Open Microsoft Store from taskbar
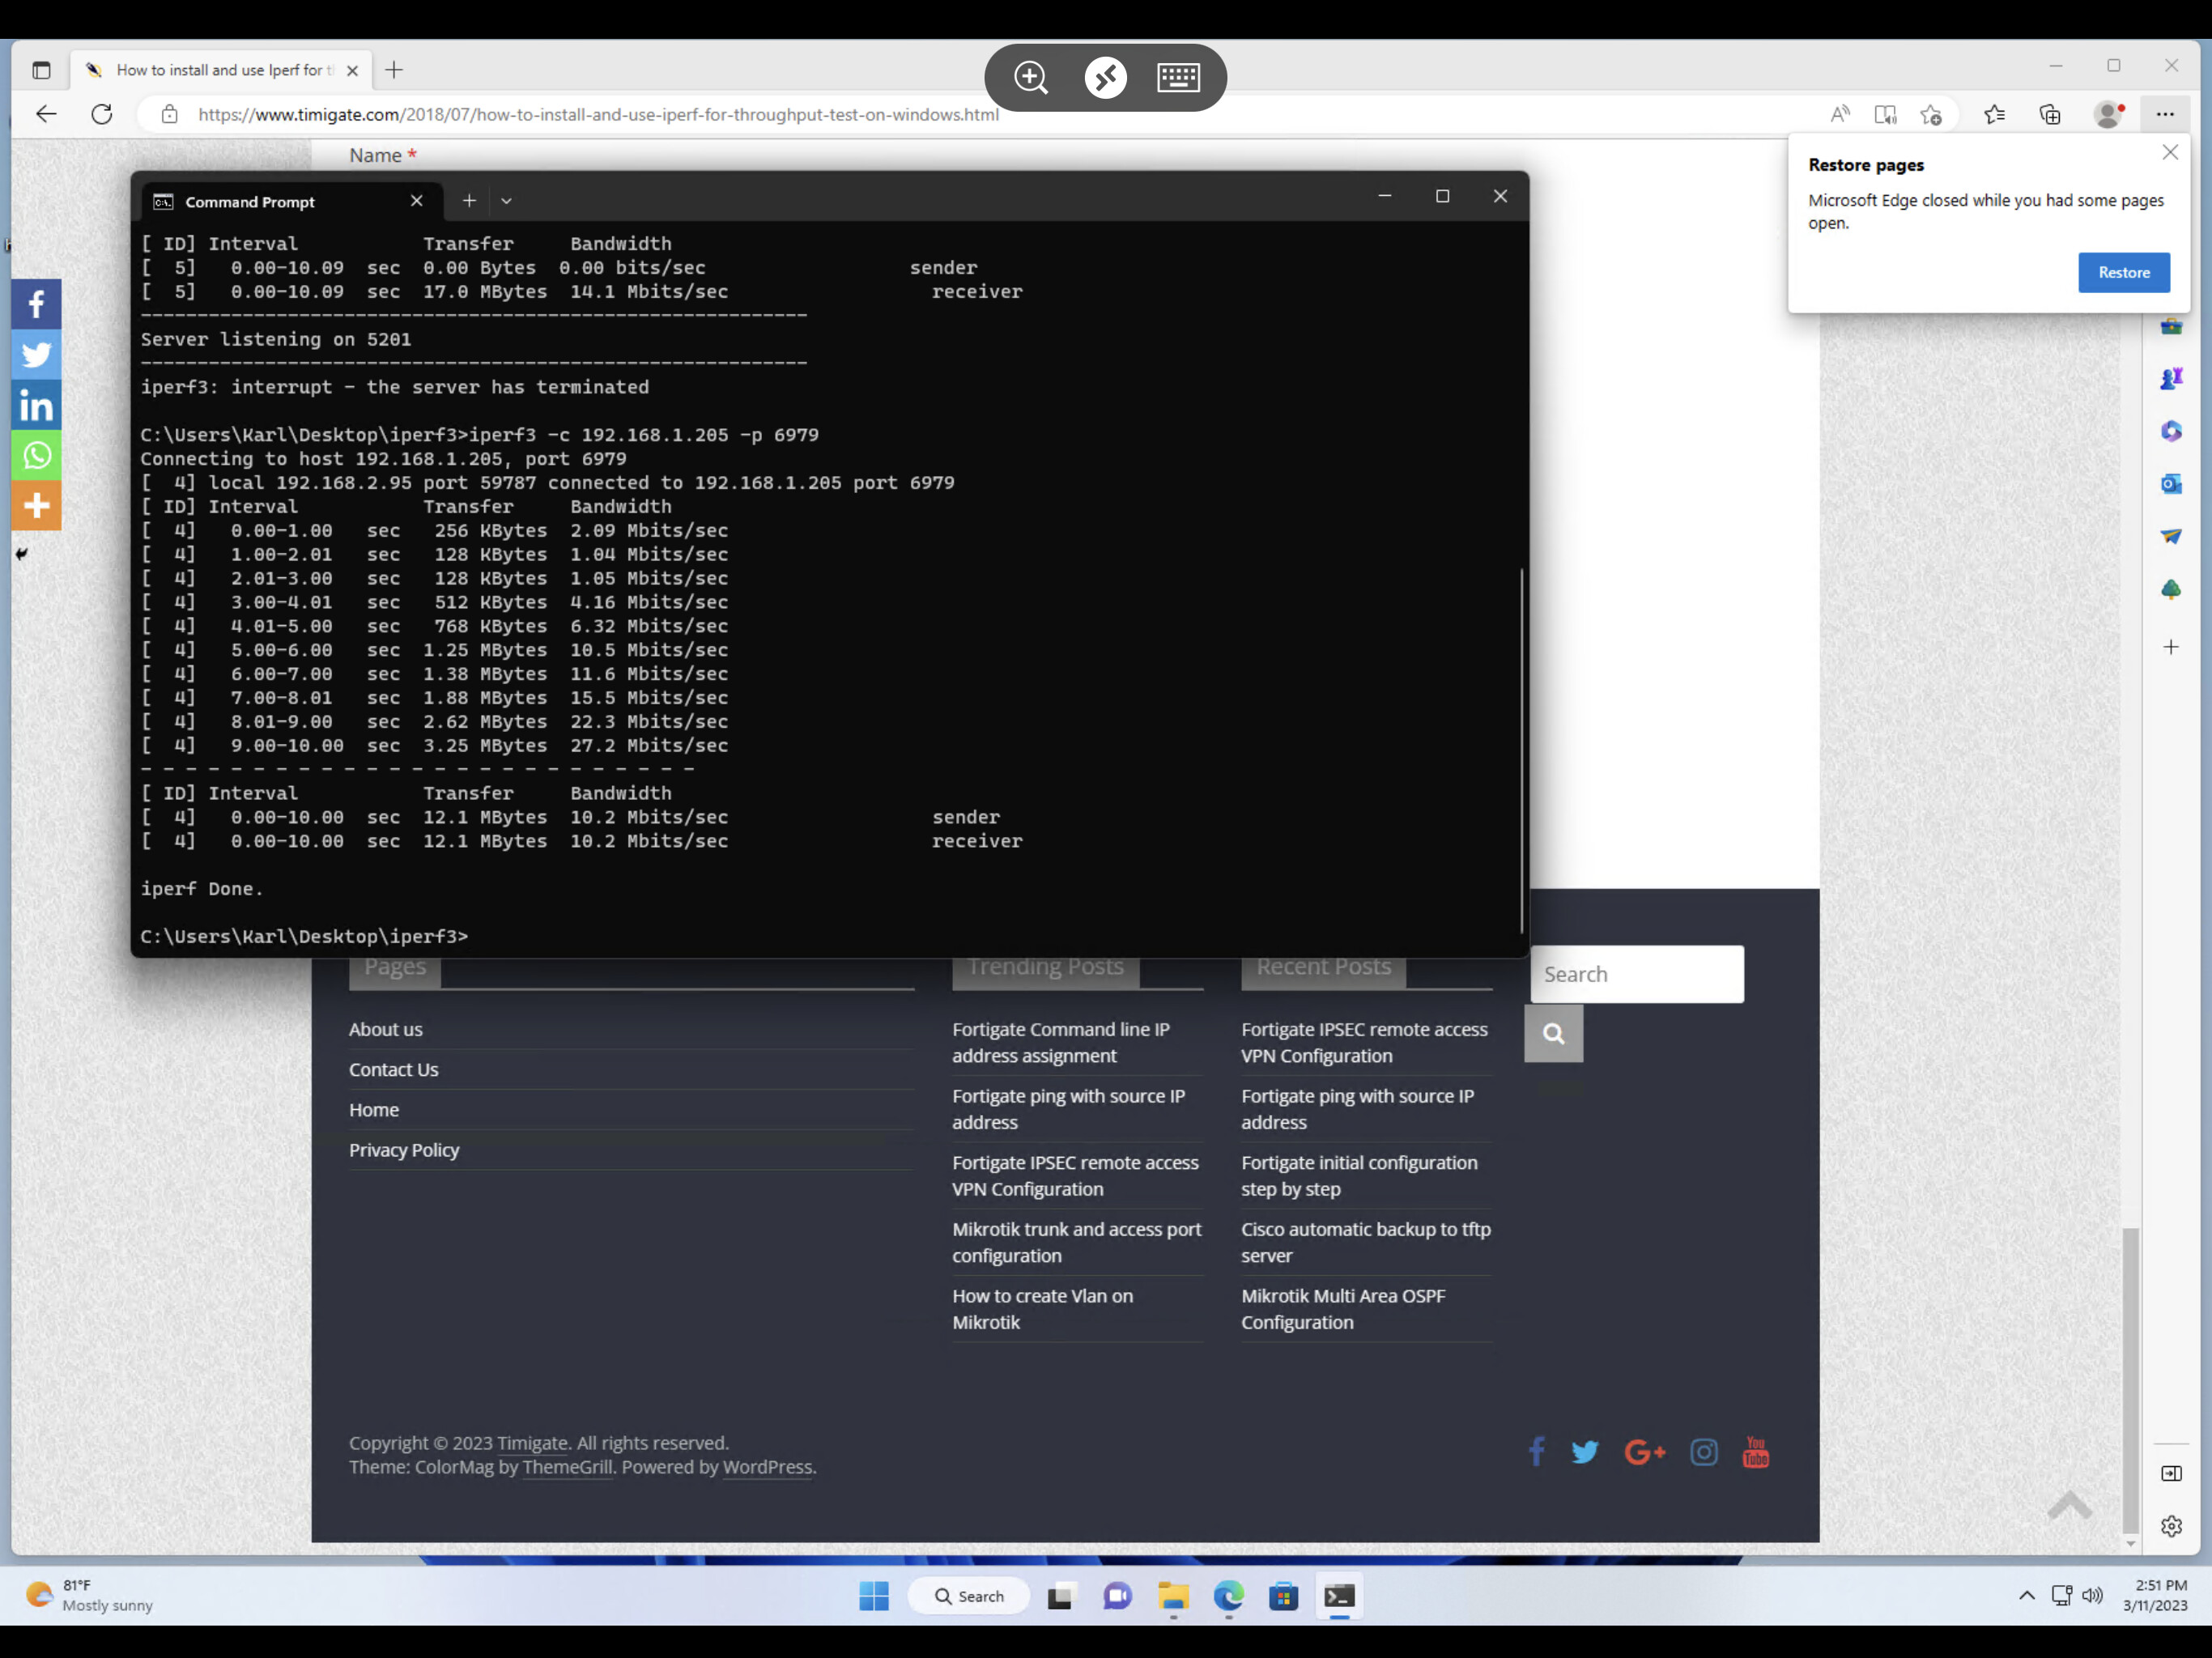The width and height of the screenshot is (2212, 1658). (1283, 1596)
